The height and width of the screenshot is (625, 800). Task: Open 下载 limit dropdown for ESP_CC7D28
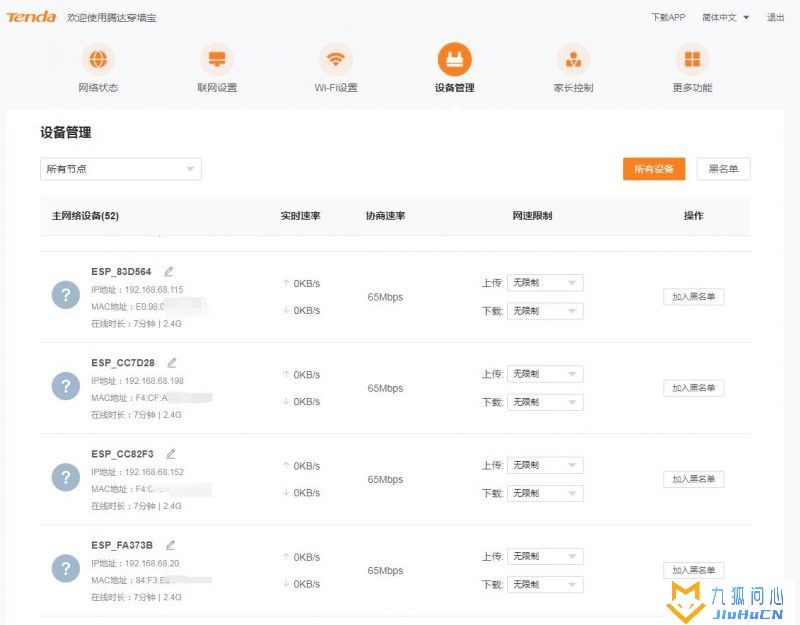545,402
